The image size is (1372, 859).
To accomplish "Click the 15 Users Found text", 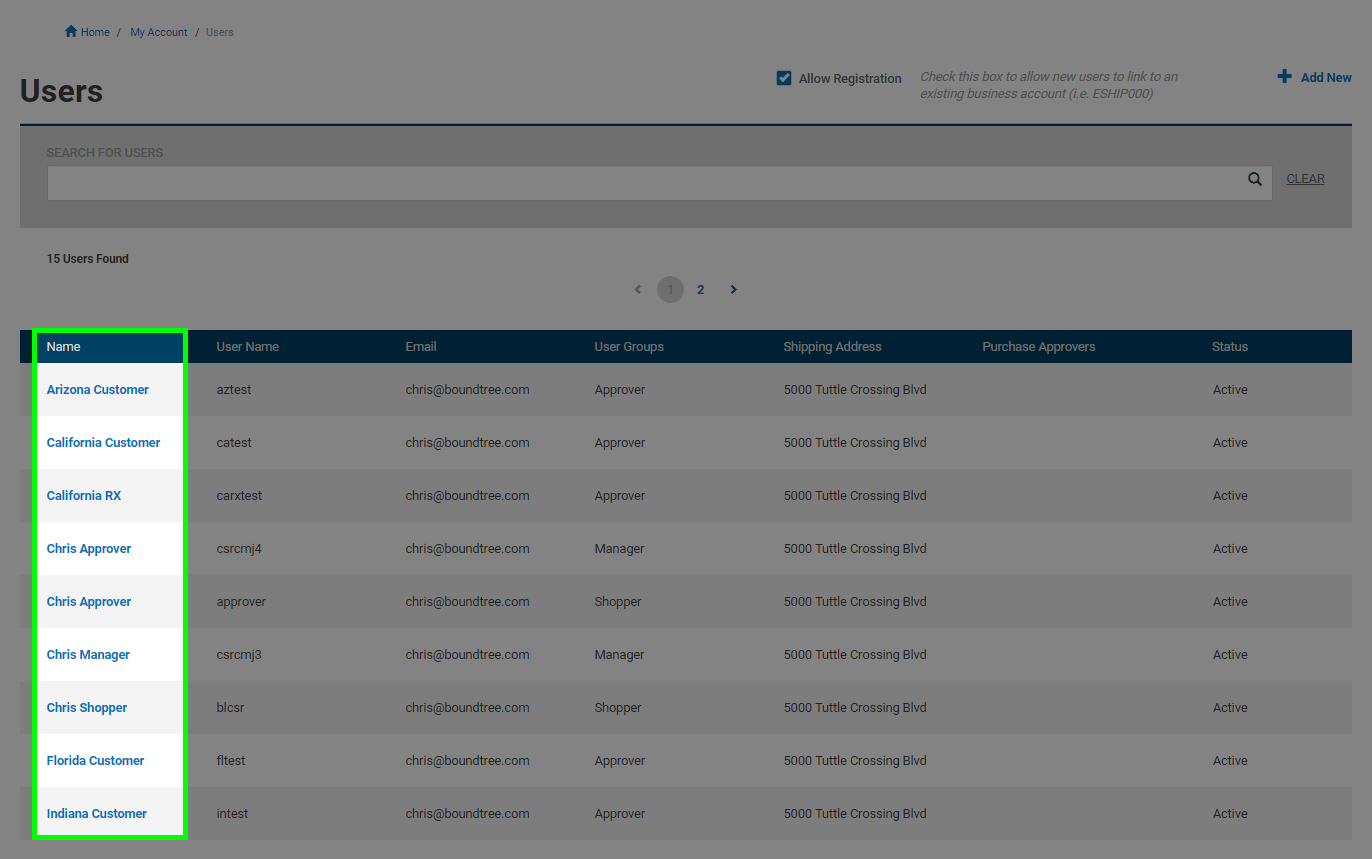I will click(x=88, y=259).
